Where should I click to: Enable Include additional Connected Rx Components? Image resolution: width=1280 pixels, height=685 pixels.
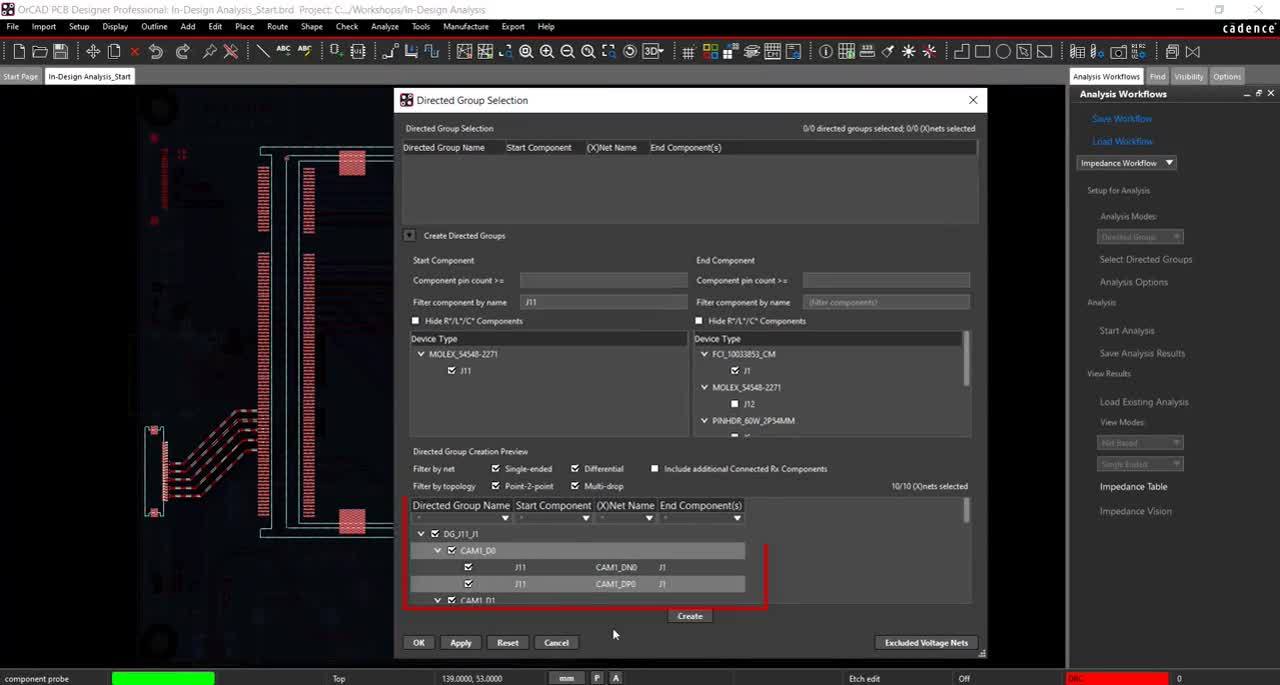pyautogui.click(x=655, y=468)
